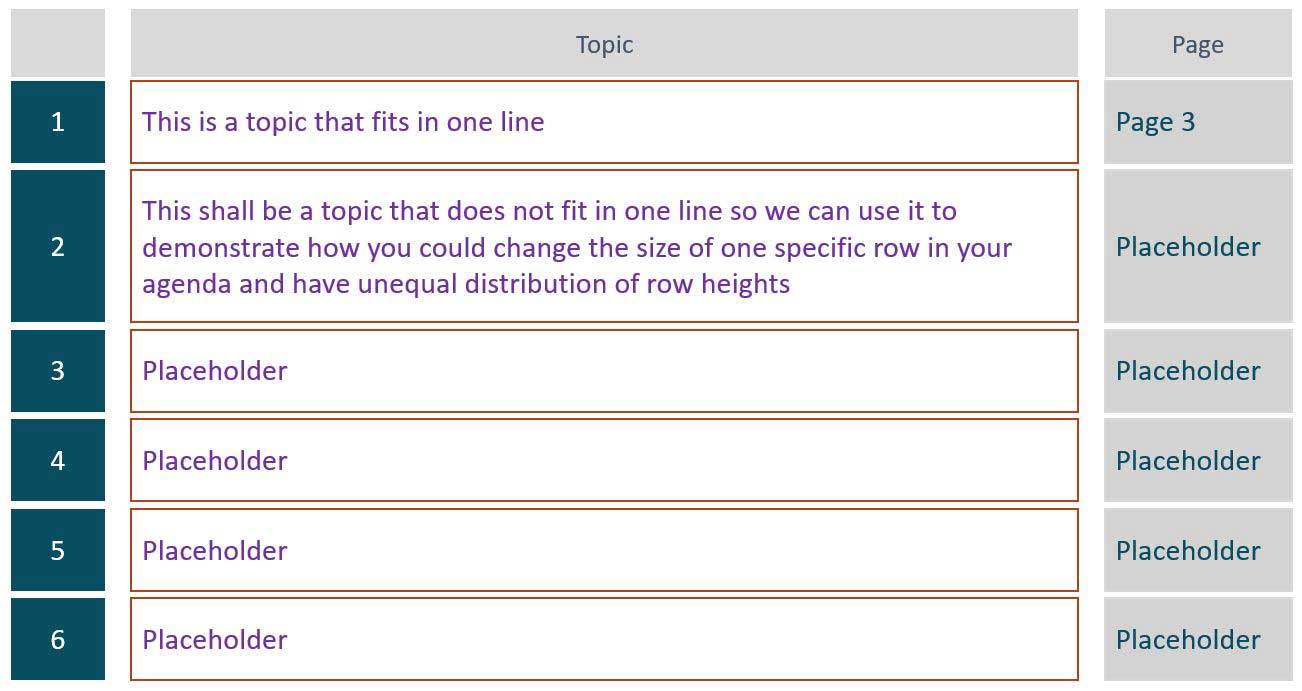Select the number 2 row cell
This screenshot has width=1302, height=691.
coord(58,246)
